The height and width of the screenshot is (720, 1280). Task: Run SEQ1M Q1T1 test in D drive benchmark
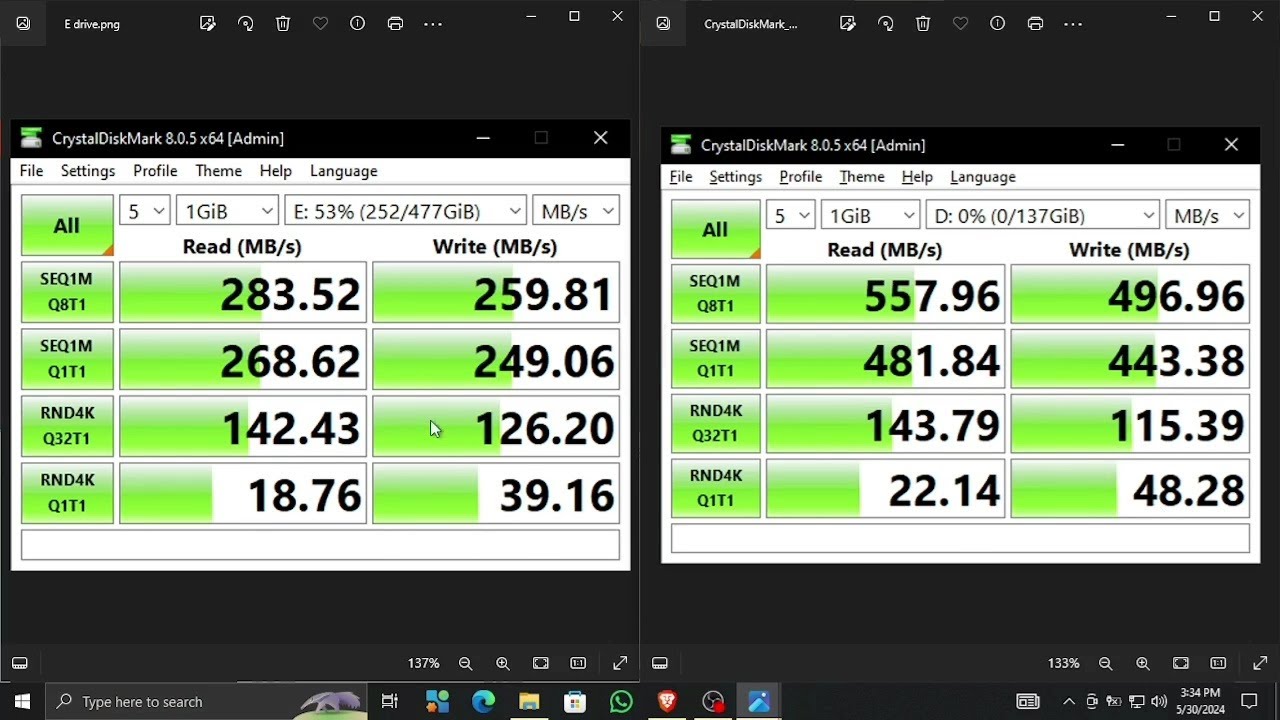click(x=715, y=358)
